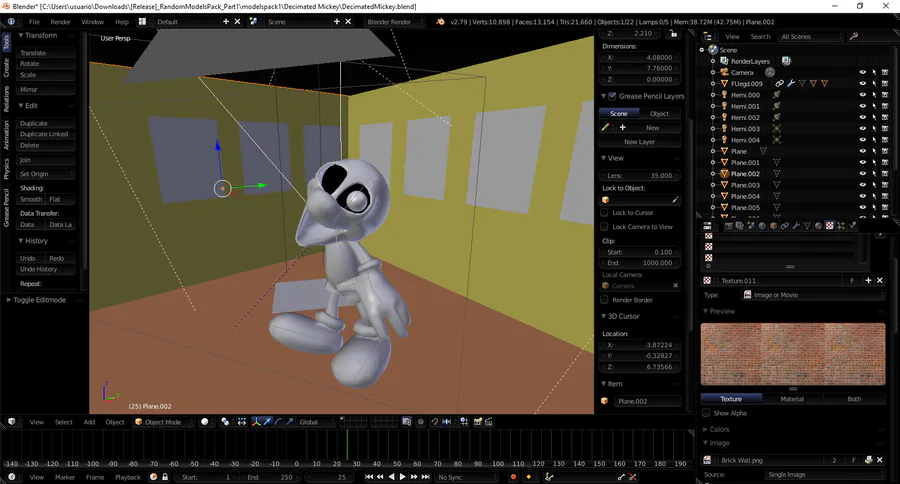The width and height of the screenshot is (900, 484).
Task: Enable Lock Camera to View checkbox
Action: pos(604,226)
